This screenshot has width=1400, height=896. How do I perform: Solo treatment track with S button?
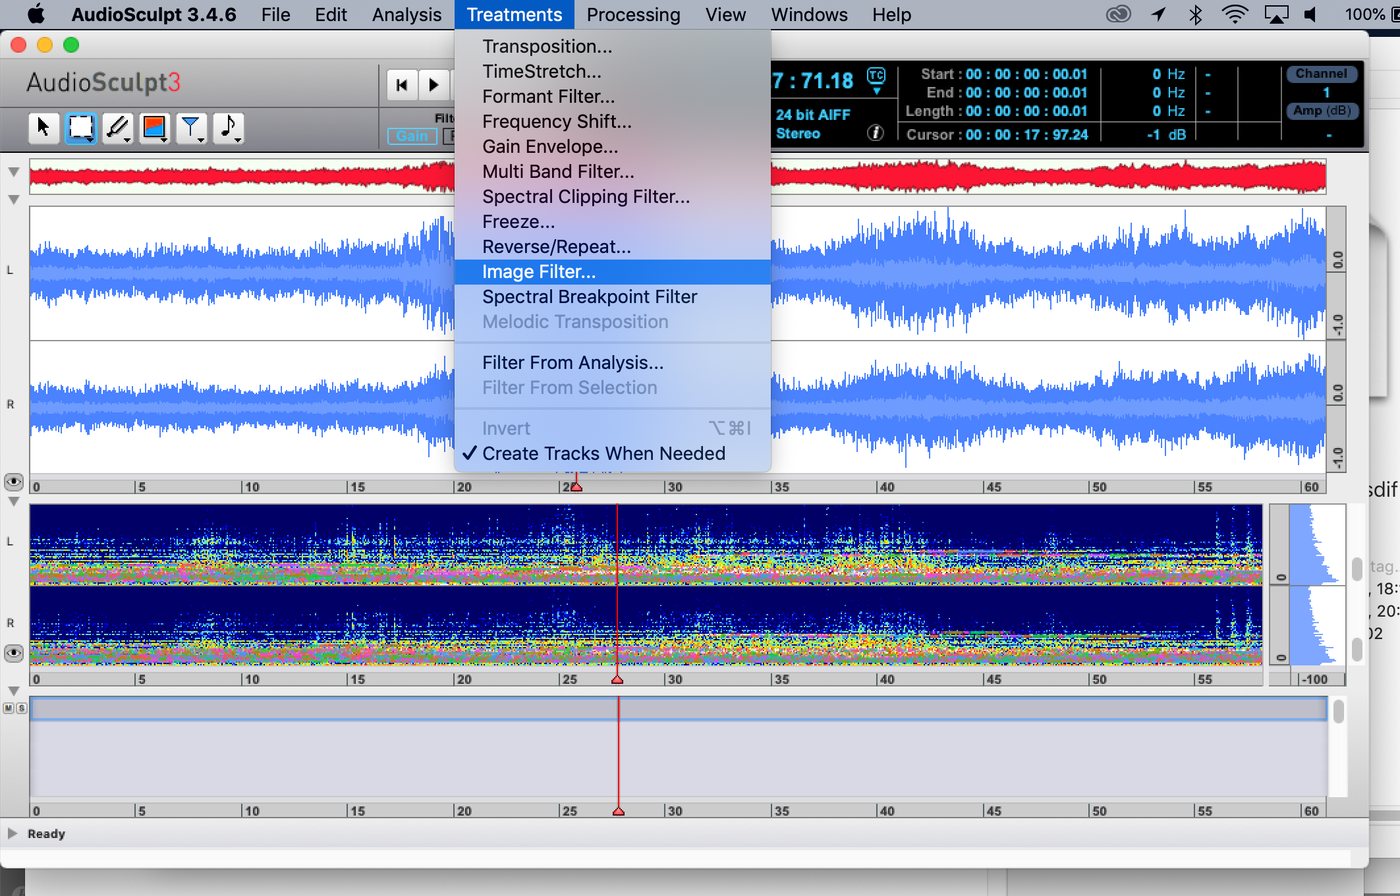coord(20,708)
